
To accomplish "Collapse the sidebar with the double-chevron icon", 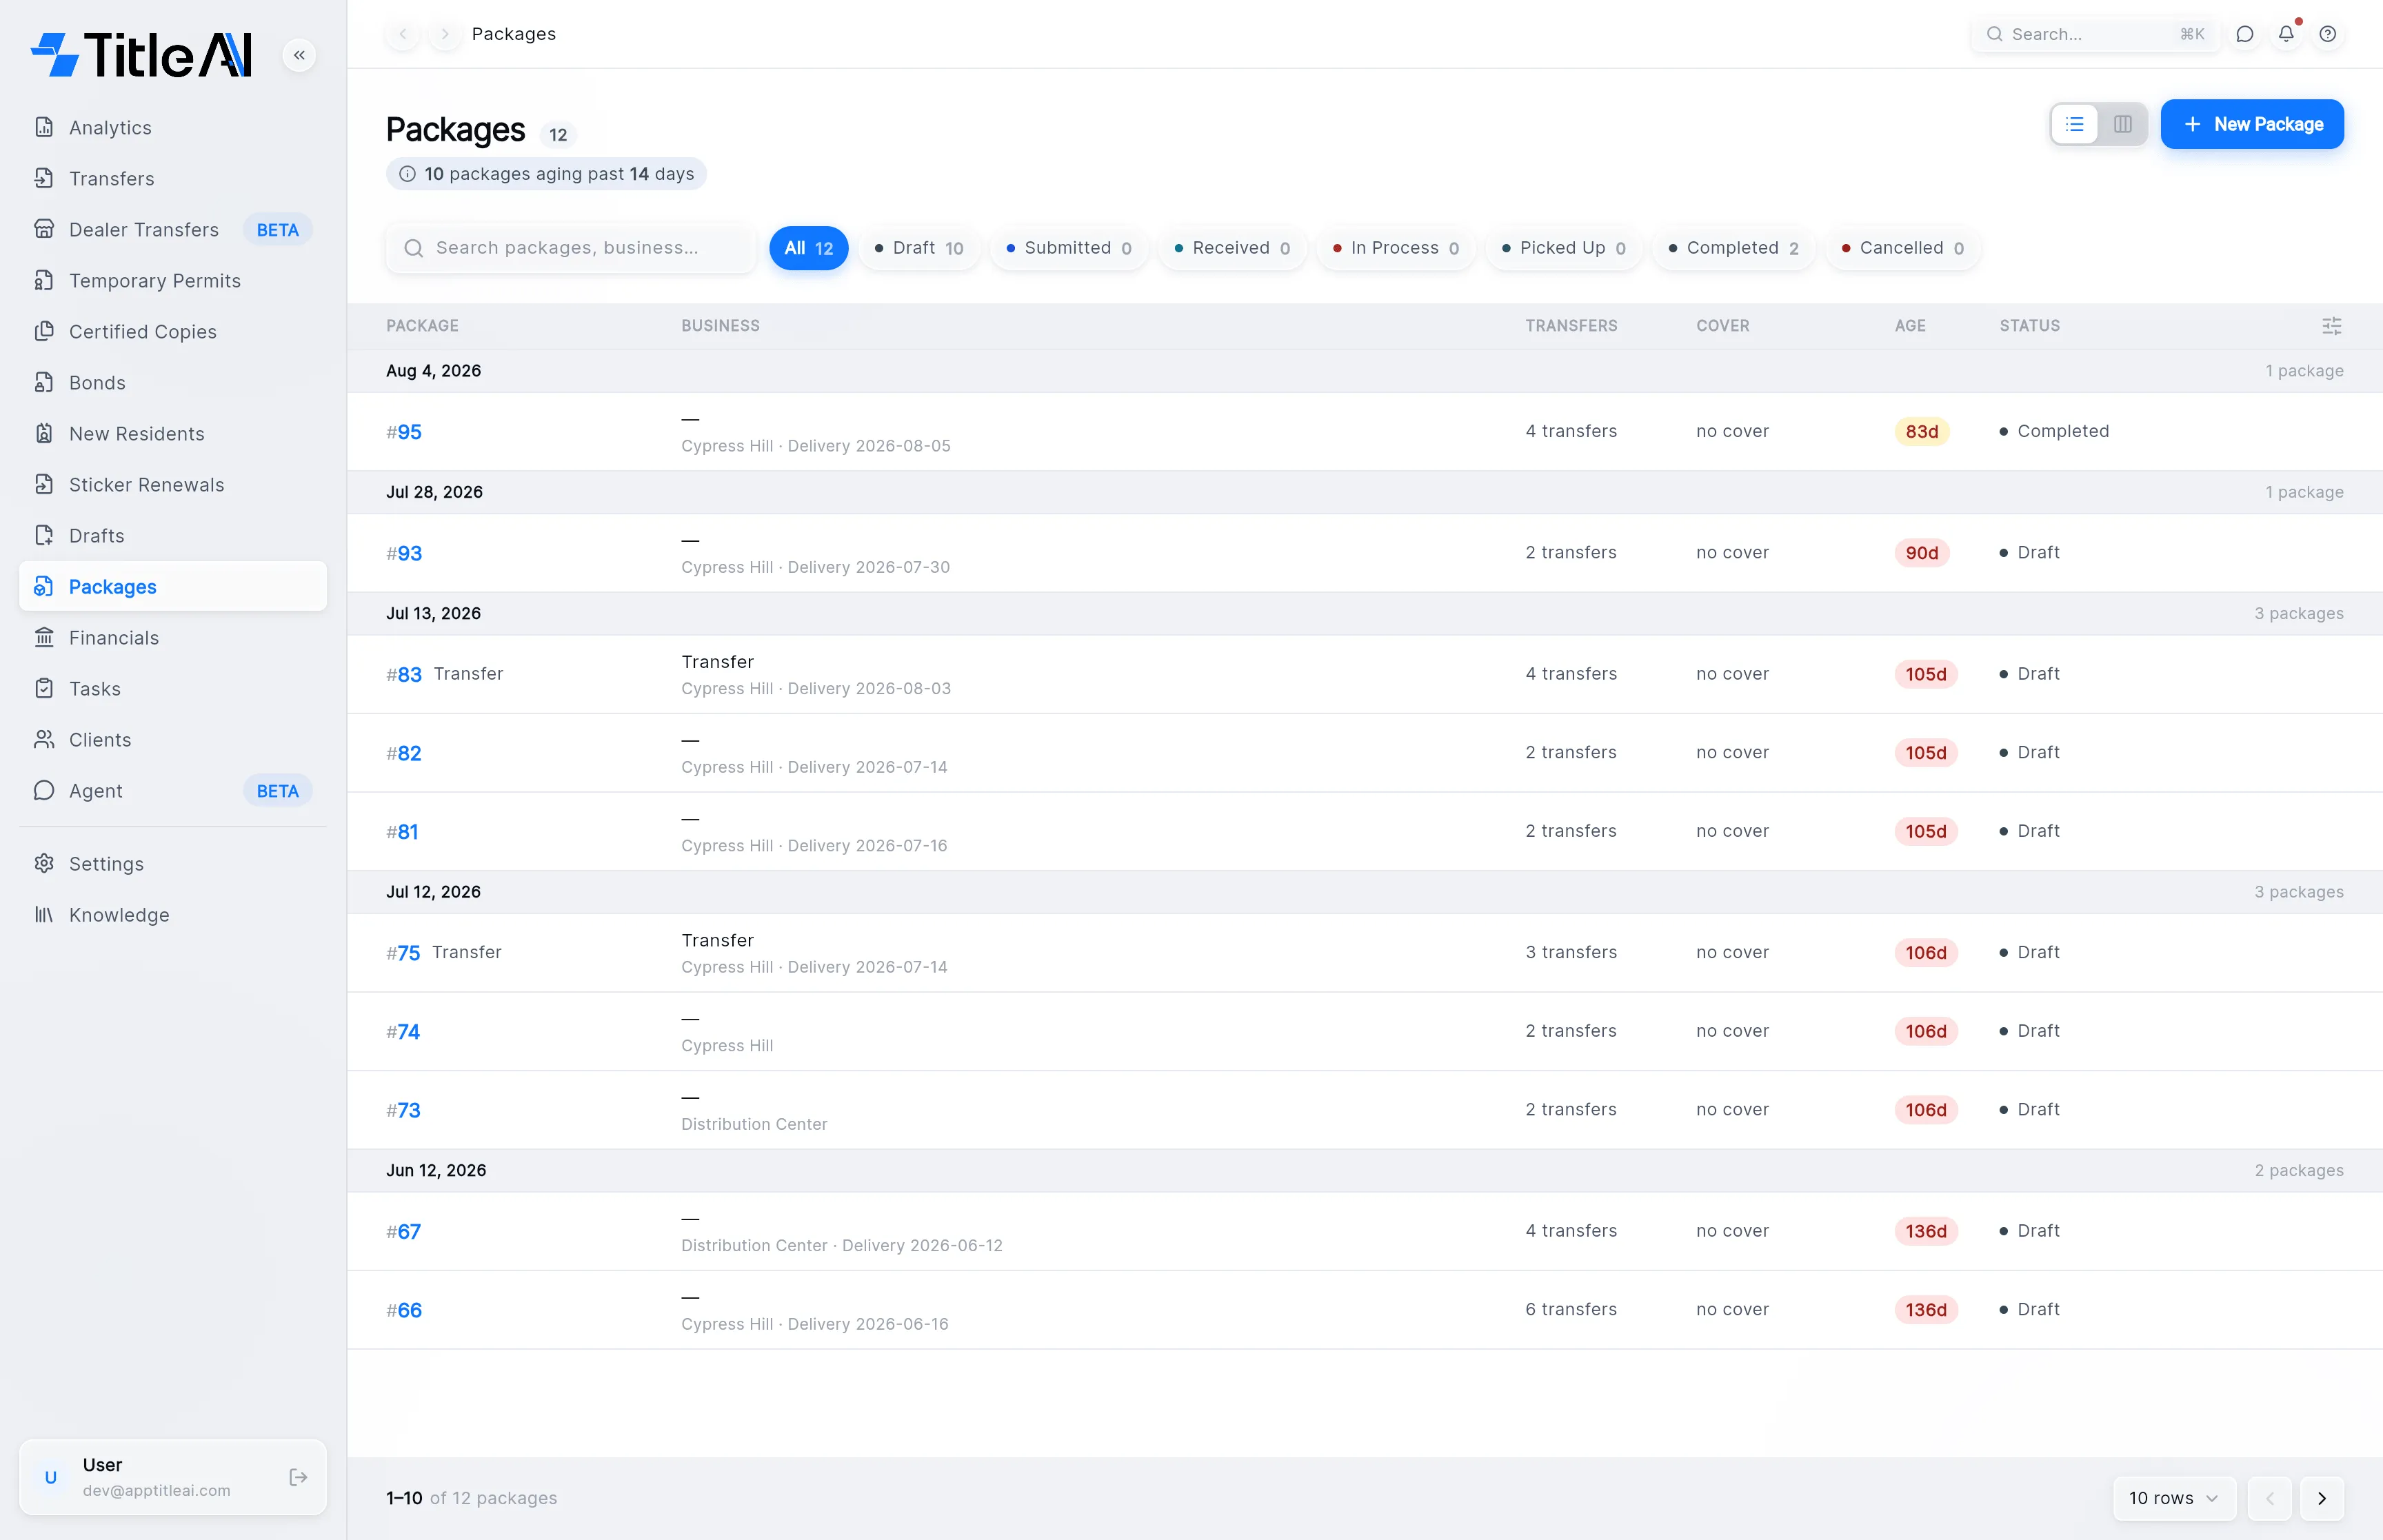I will pos(299,55).
